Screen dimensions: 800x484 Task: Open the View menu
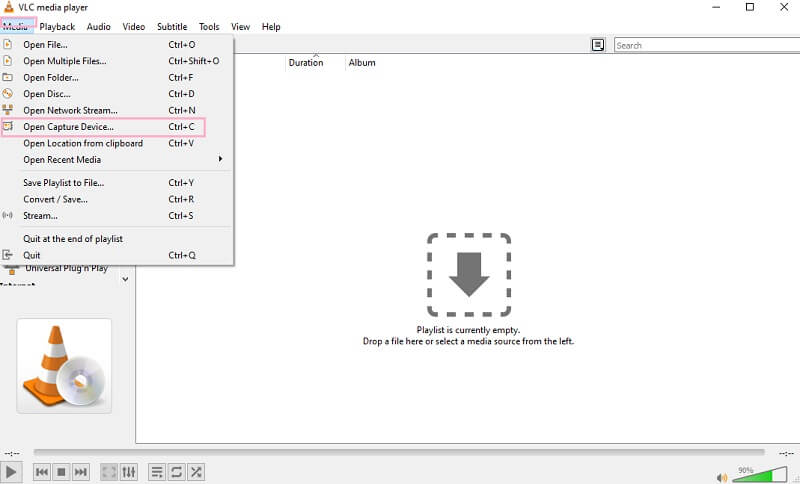coord(240,27)
